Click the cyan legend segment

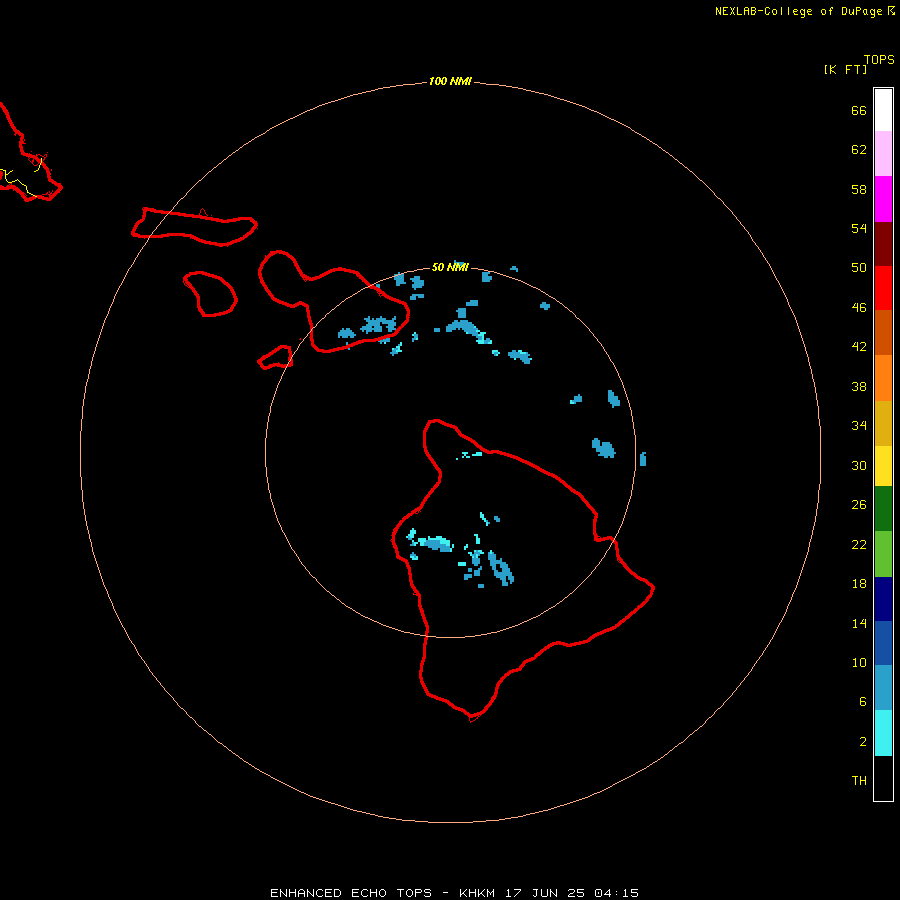point(883,733)
